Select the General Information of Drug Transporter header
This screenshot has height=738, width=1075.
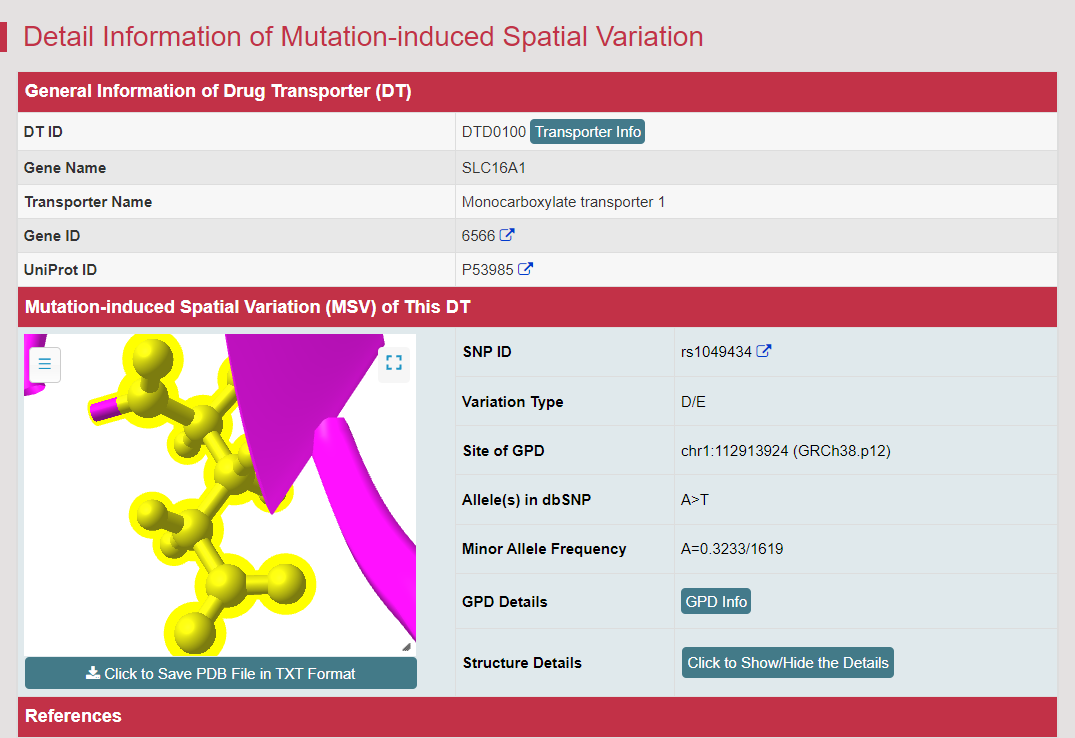[218, 91]
